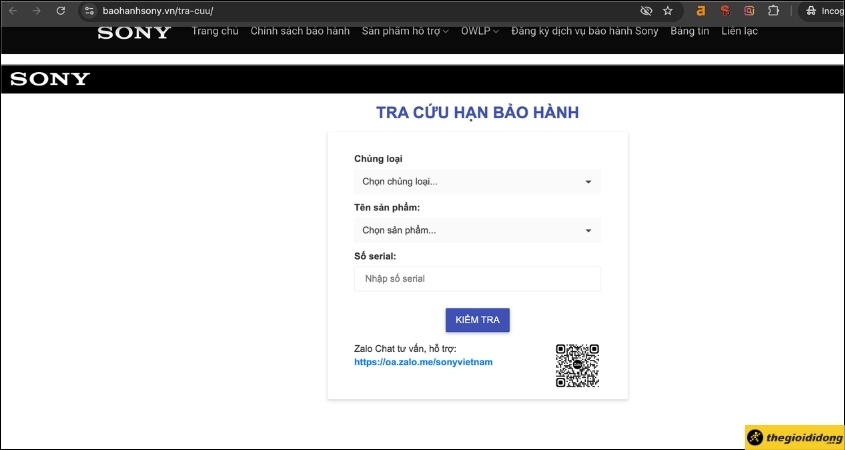Image resolution: width=845 pixels, height=450 pixels.
Task: Bookmark page with the star icon
Action: click(668, 11)
